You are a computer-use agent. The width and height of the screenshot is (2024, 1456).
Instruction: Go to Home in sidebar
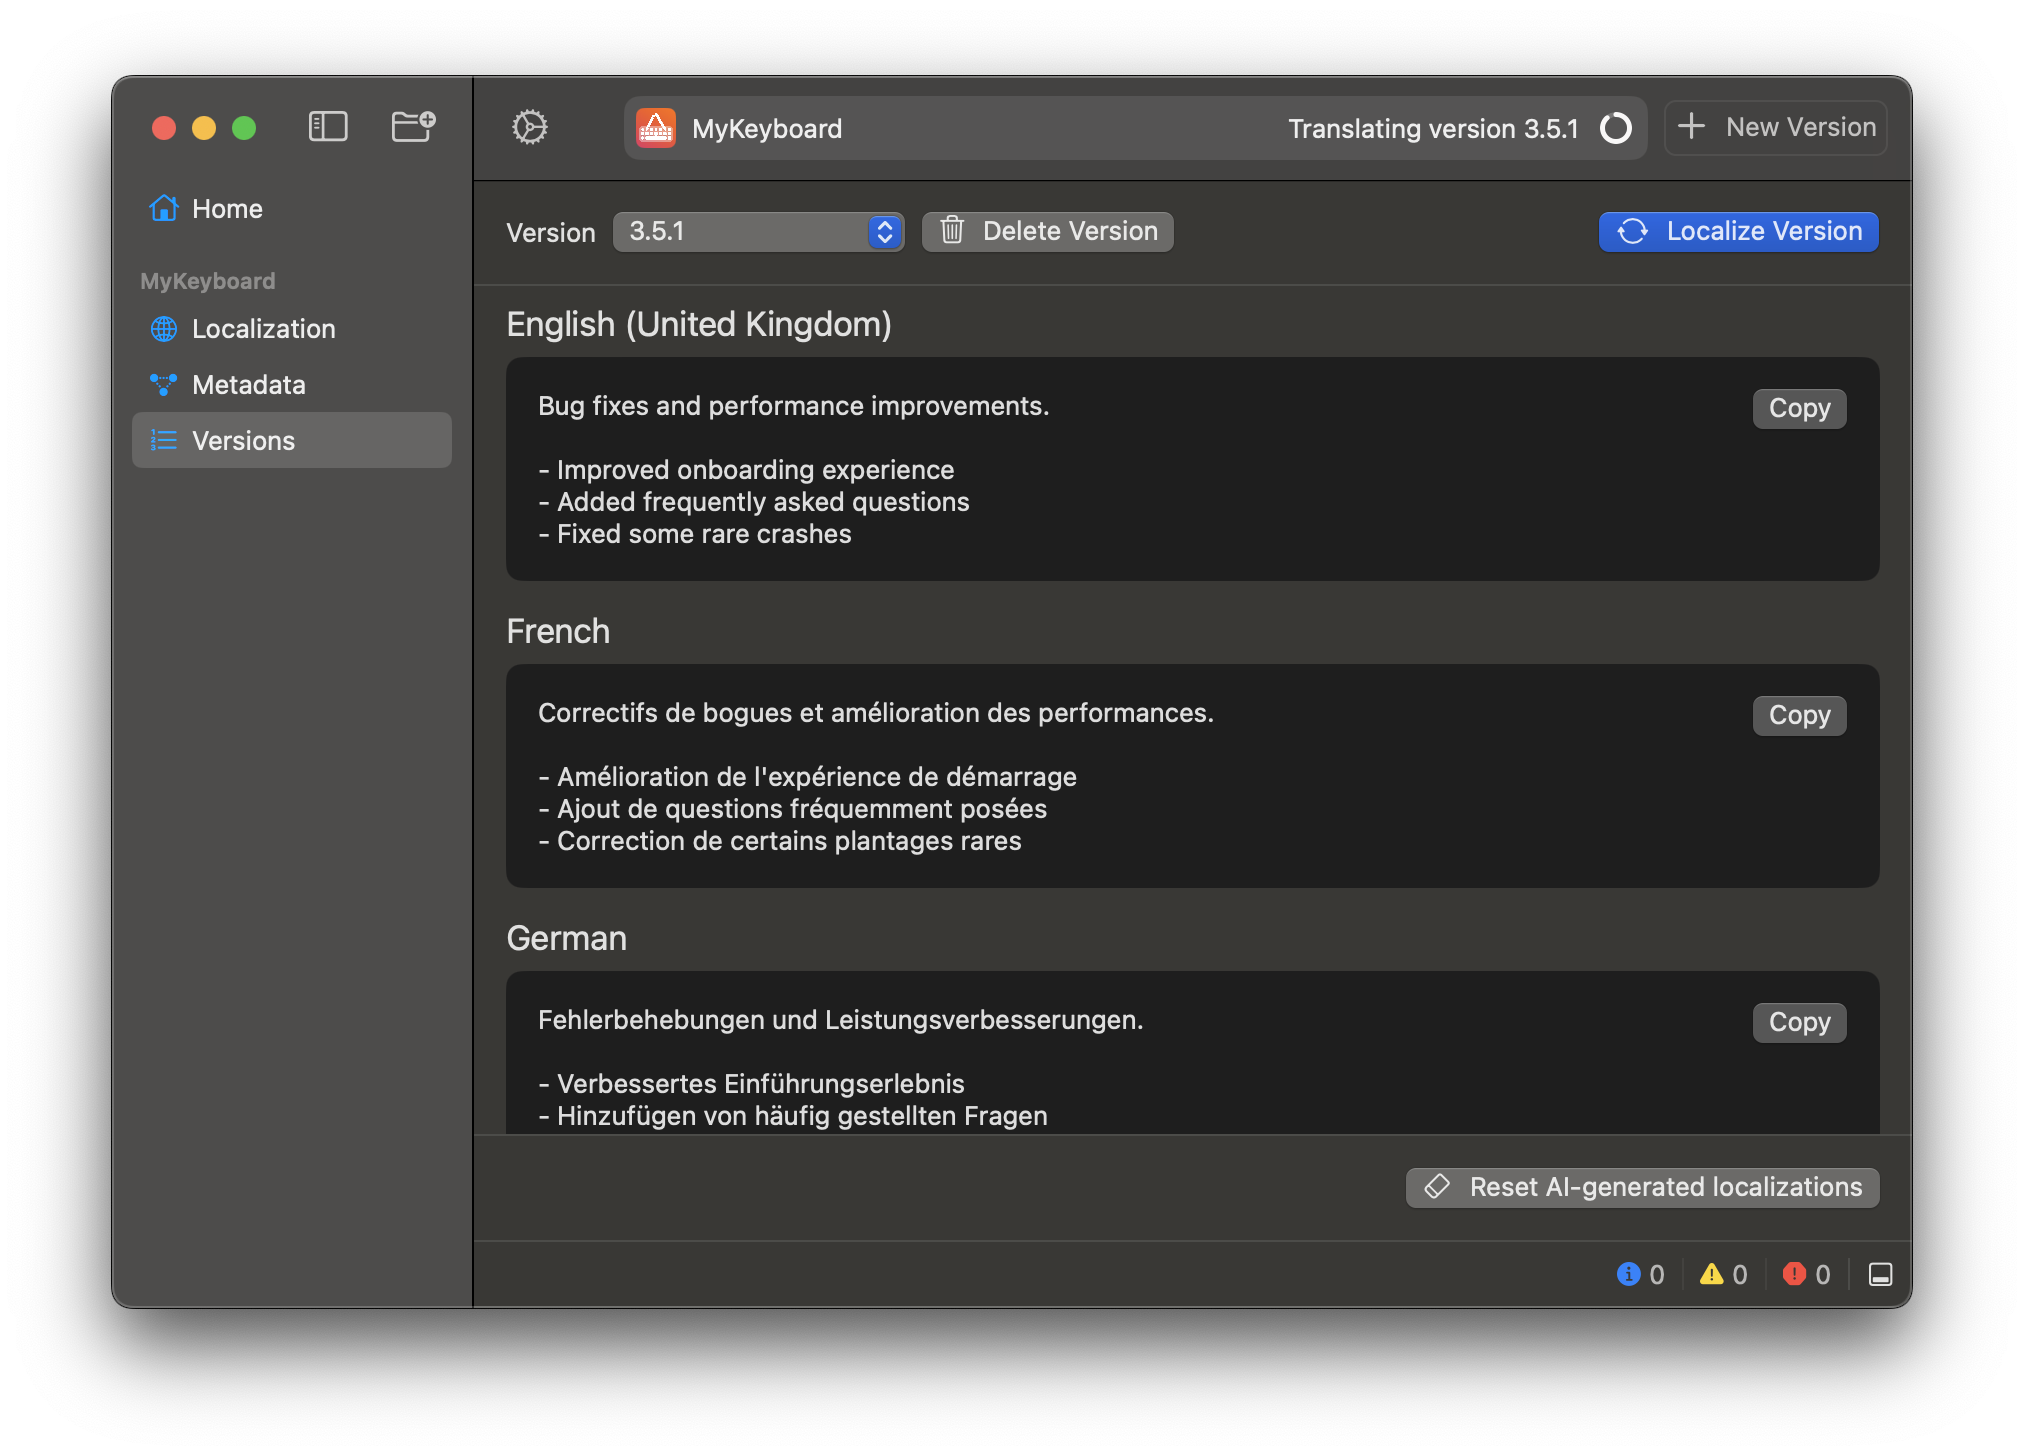click(x=226, y=209)
